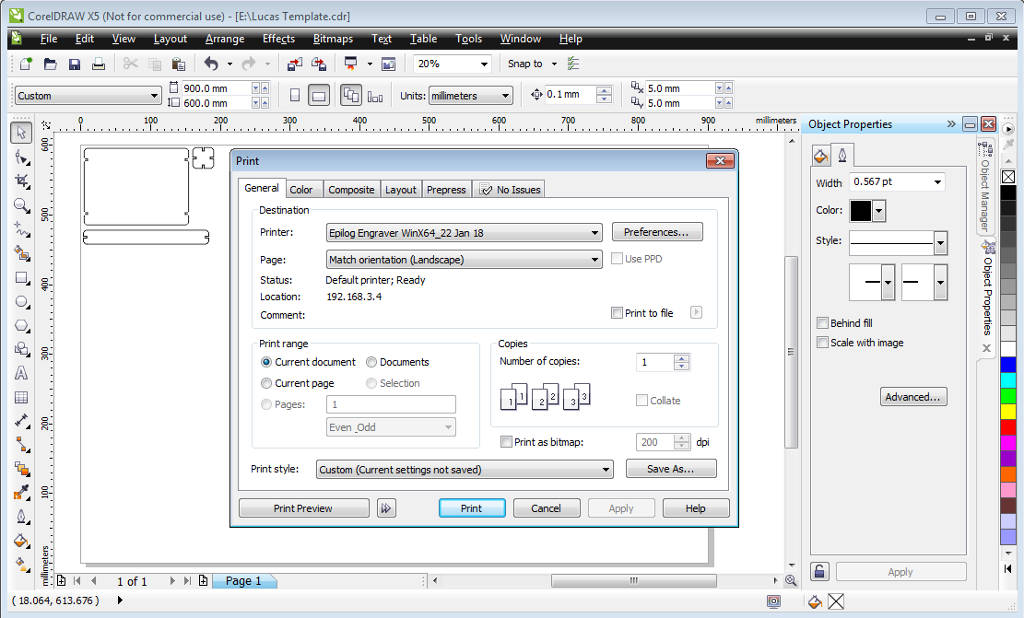Open the Effects menu

[x=279, y=39]
